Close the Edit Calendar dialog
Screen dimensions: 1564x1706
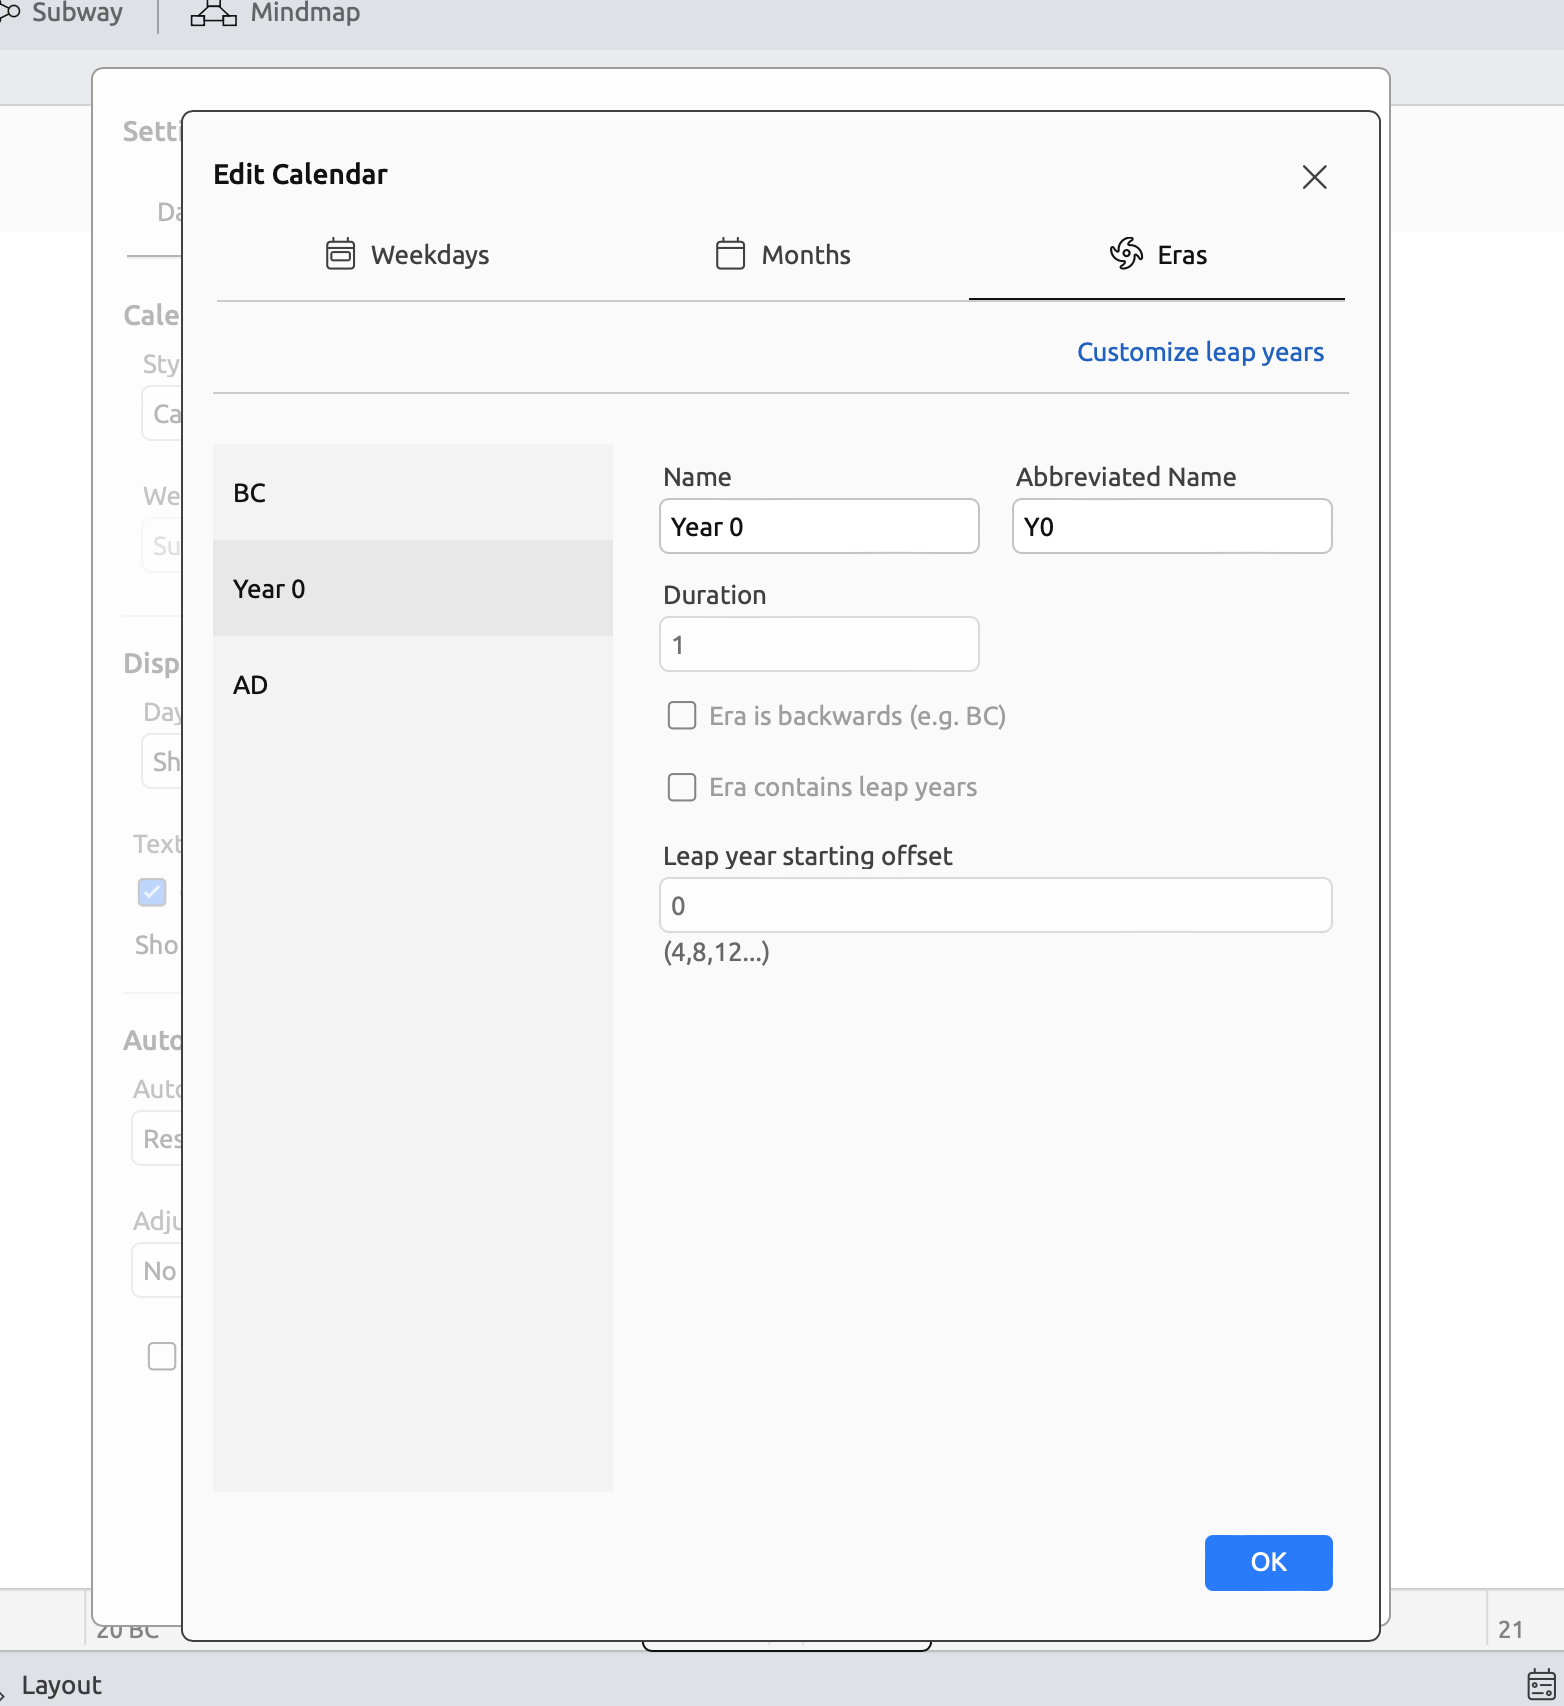tap(1314, 177)
